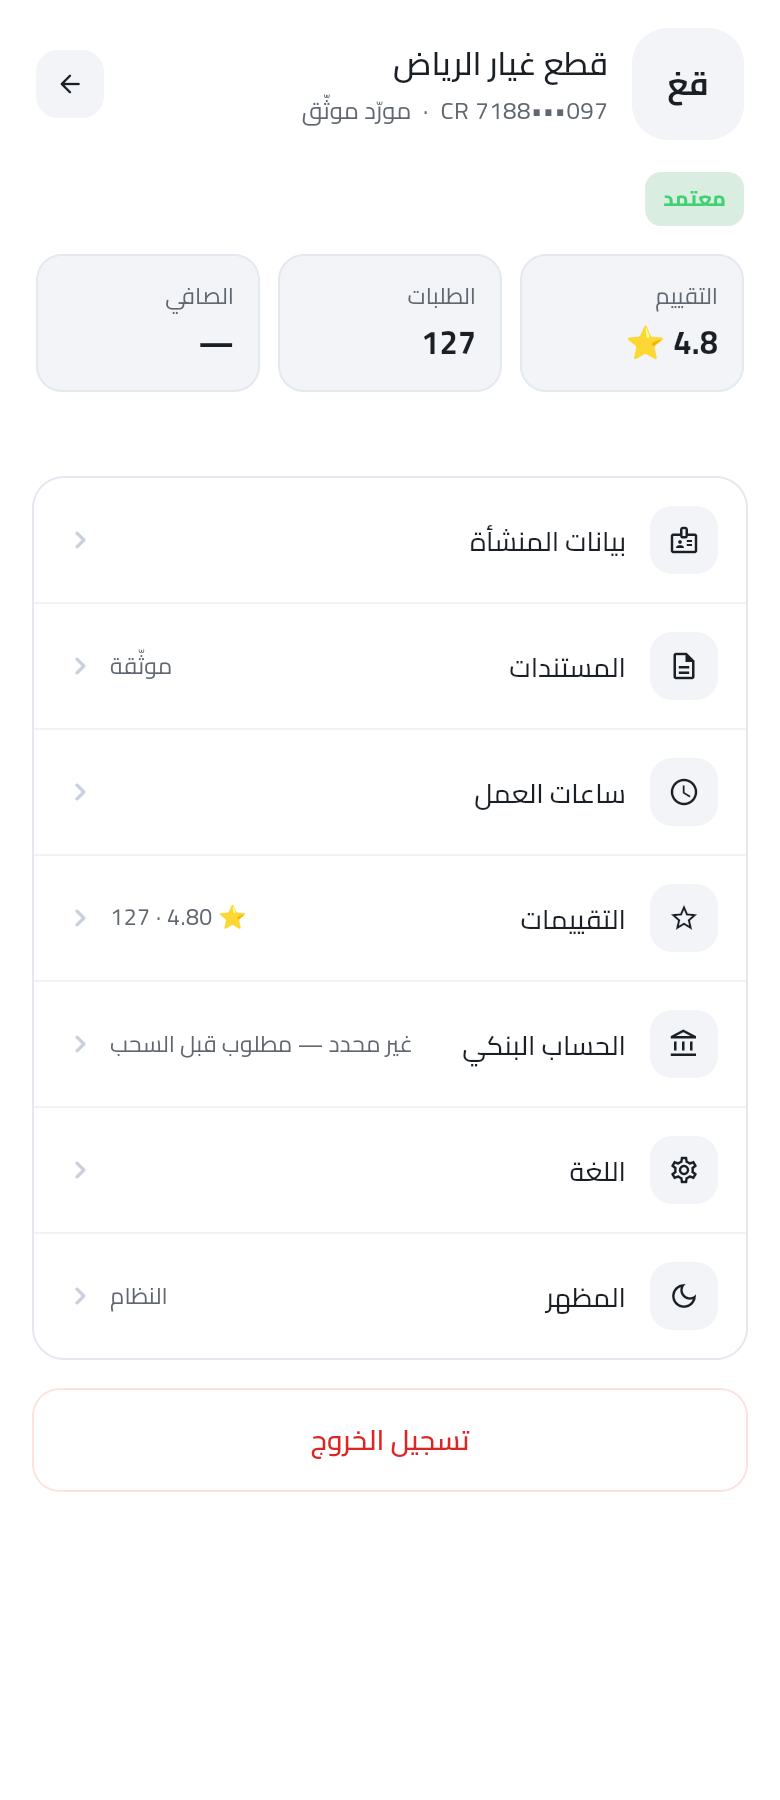Tap the appearance moon icon

pyautogui.click(x=684, y=1296)
